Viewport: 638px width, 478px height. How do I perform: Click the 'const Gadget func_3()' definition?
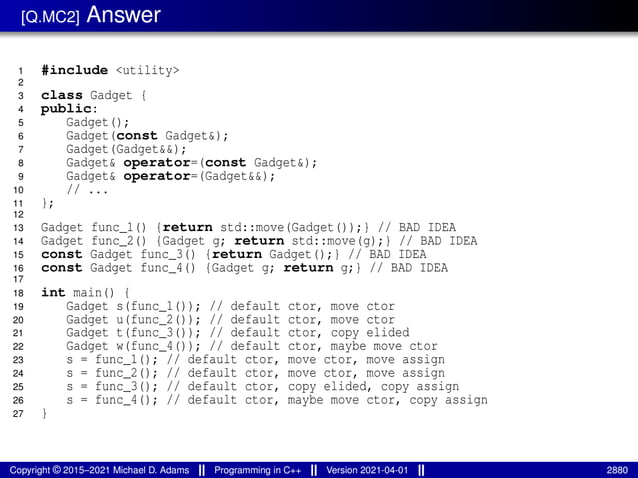pos(234,254)
